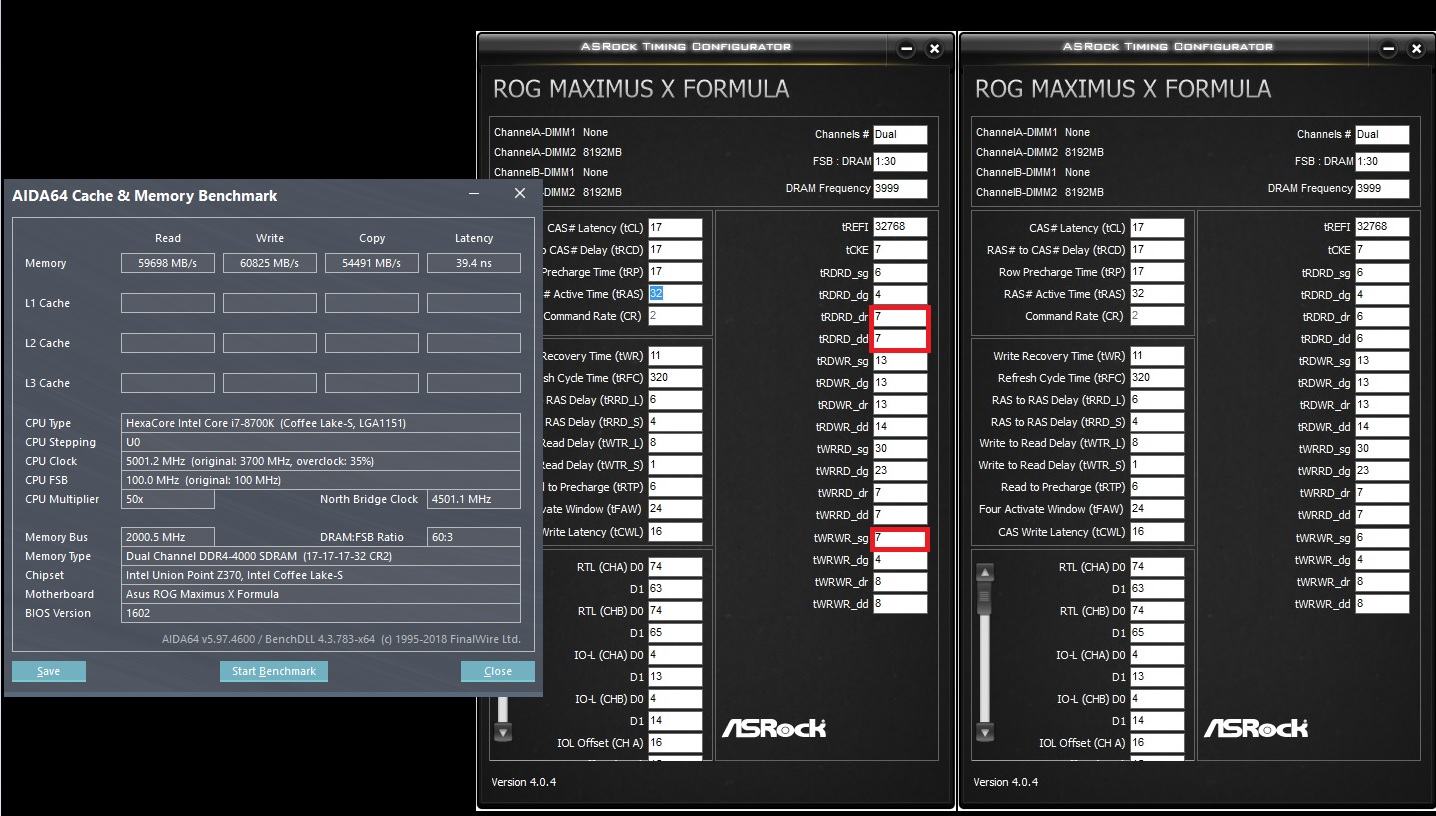Click DRAM Frequency field in right Configurator

pos(1382,188)
